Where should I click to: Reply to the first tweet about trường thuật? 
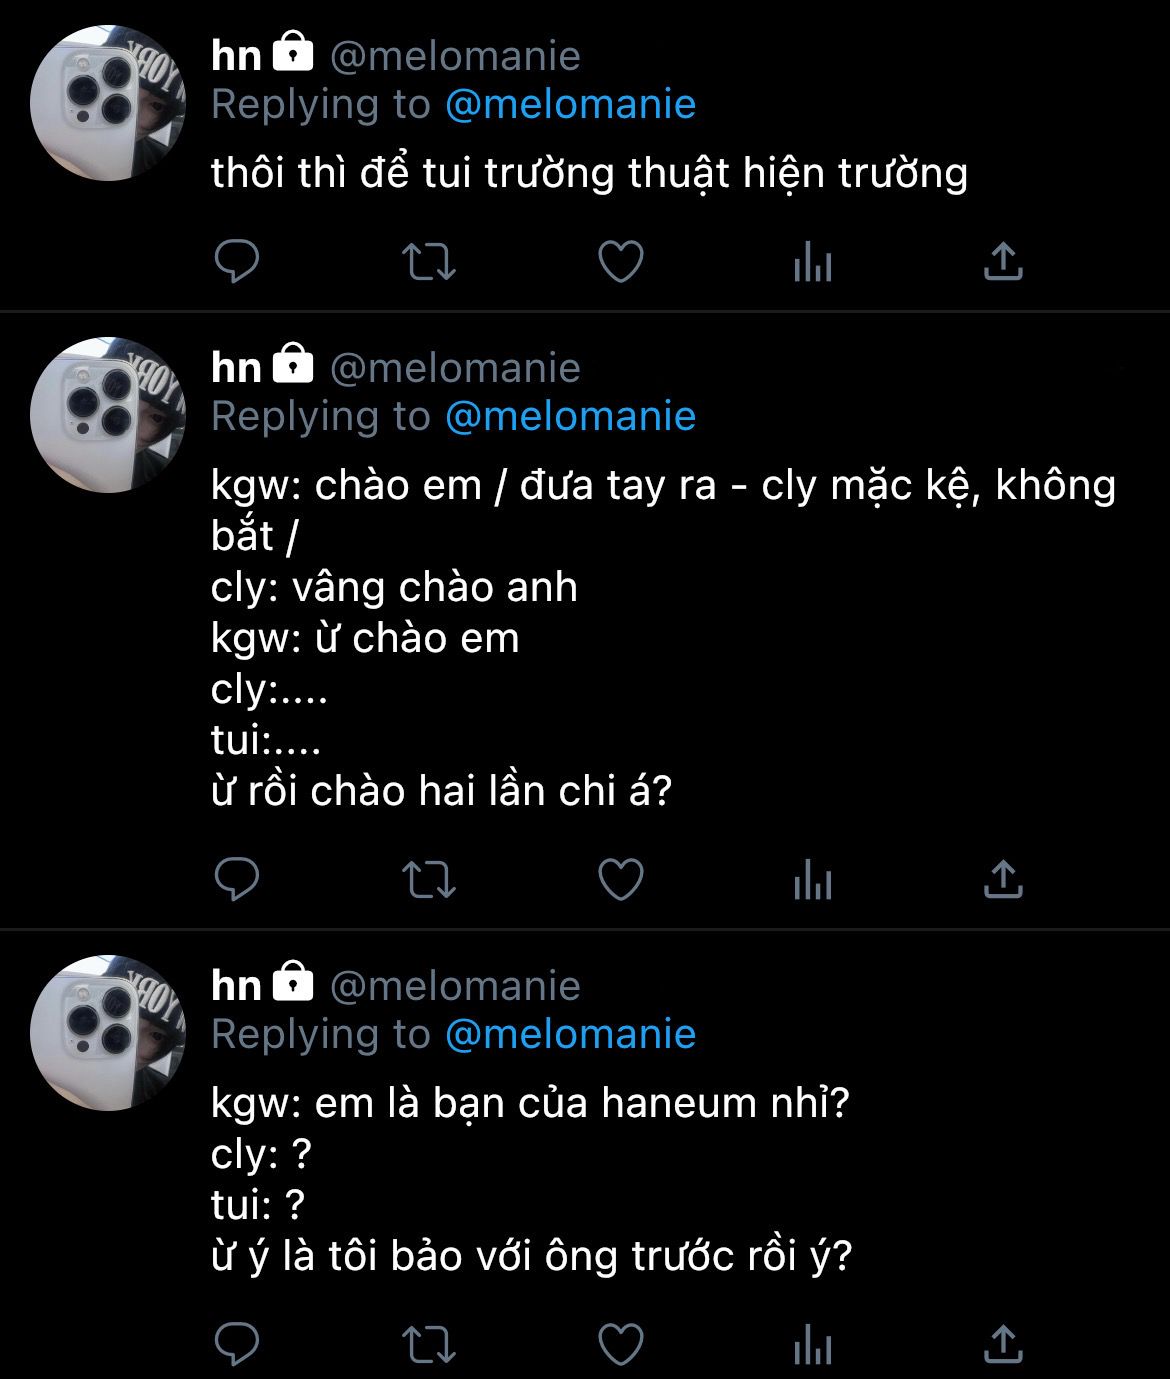[x=237, y=262]
